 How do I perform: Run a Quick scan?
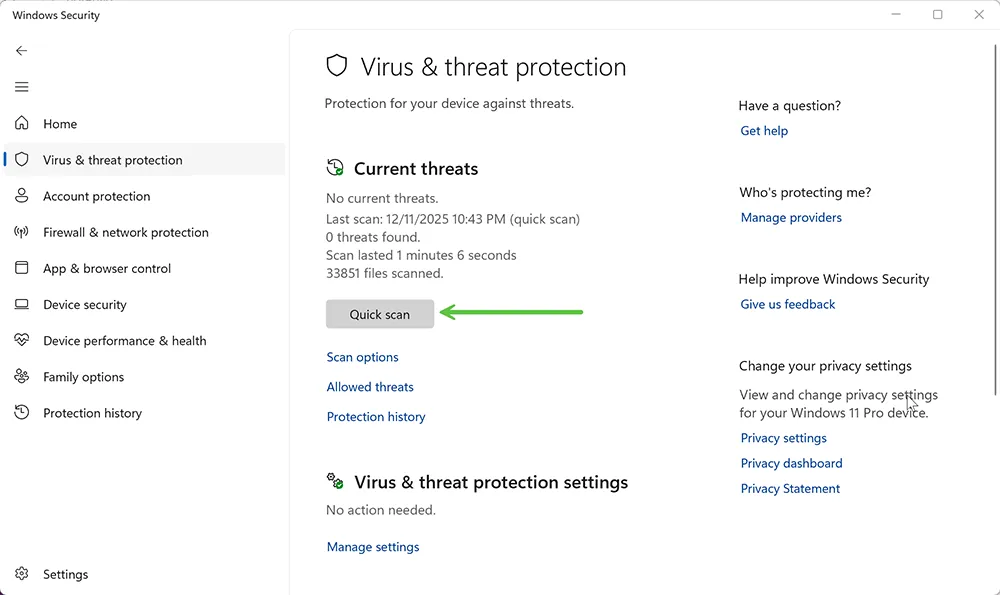(380, 313)
